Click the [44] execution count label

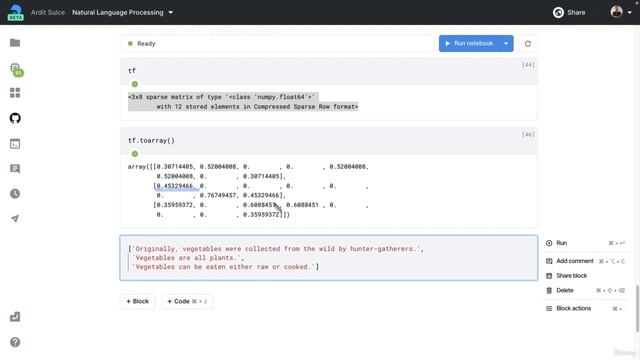(x=528, y=65)
